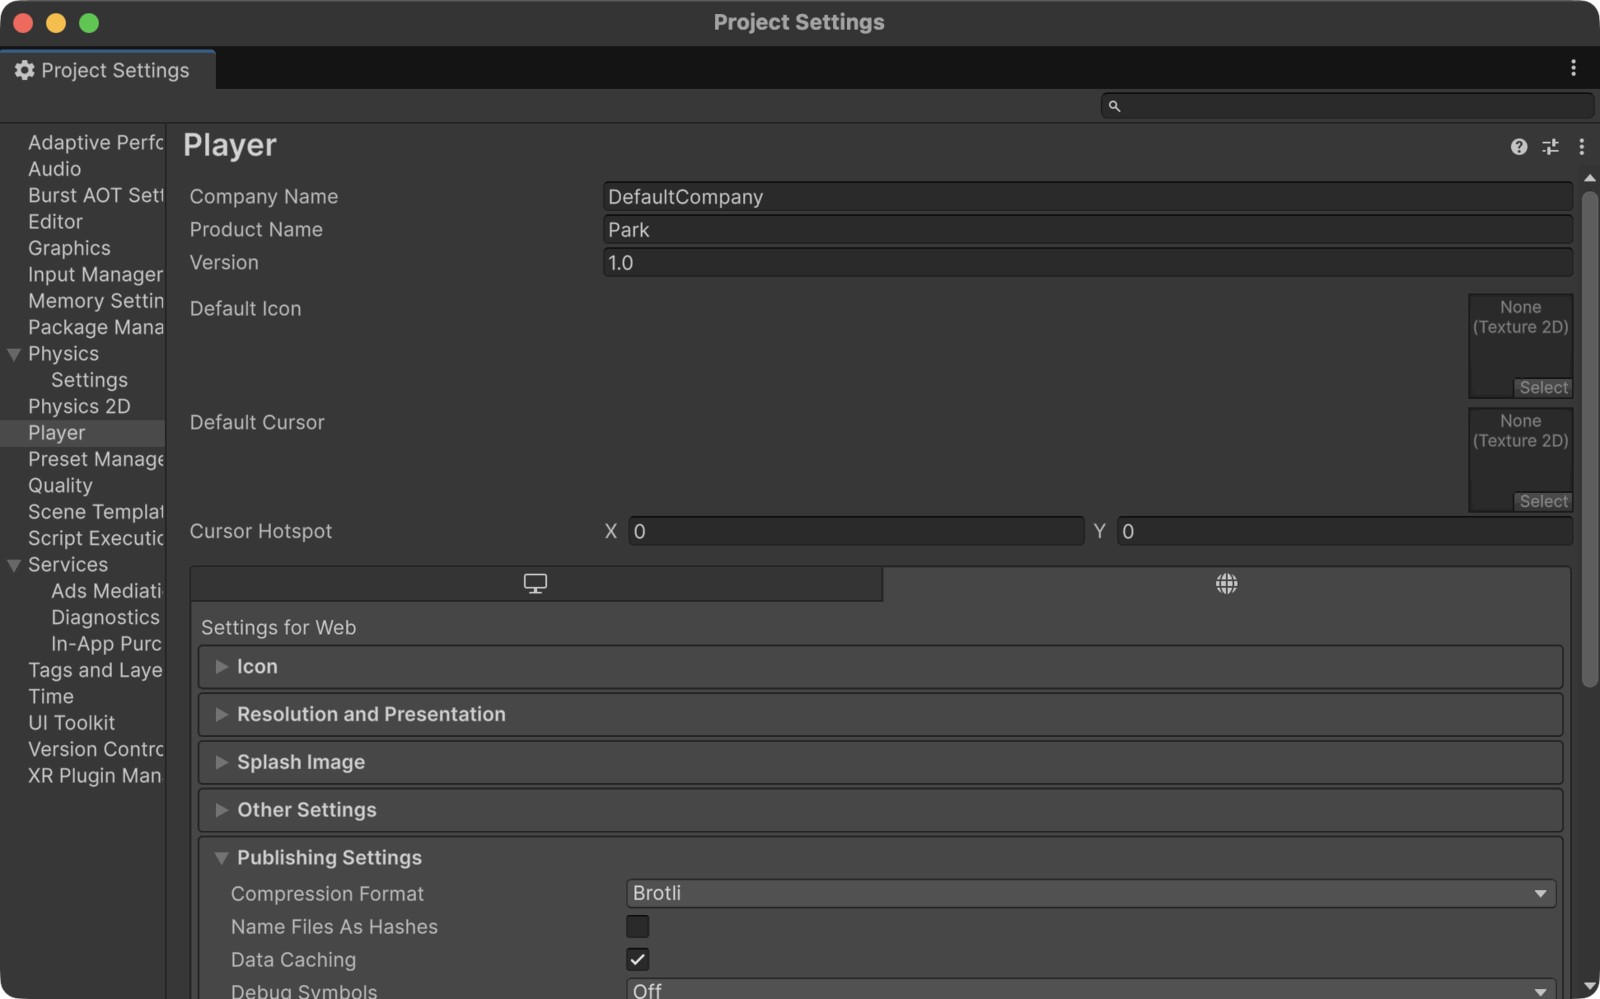Select the Player category in sidebar
1600x999 pixels.
(83, 433)
